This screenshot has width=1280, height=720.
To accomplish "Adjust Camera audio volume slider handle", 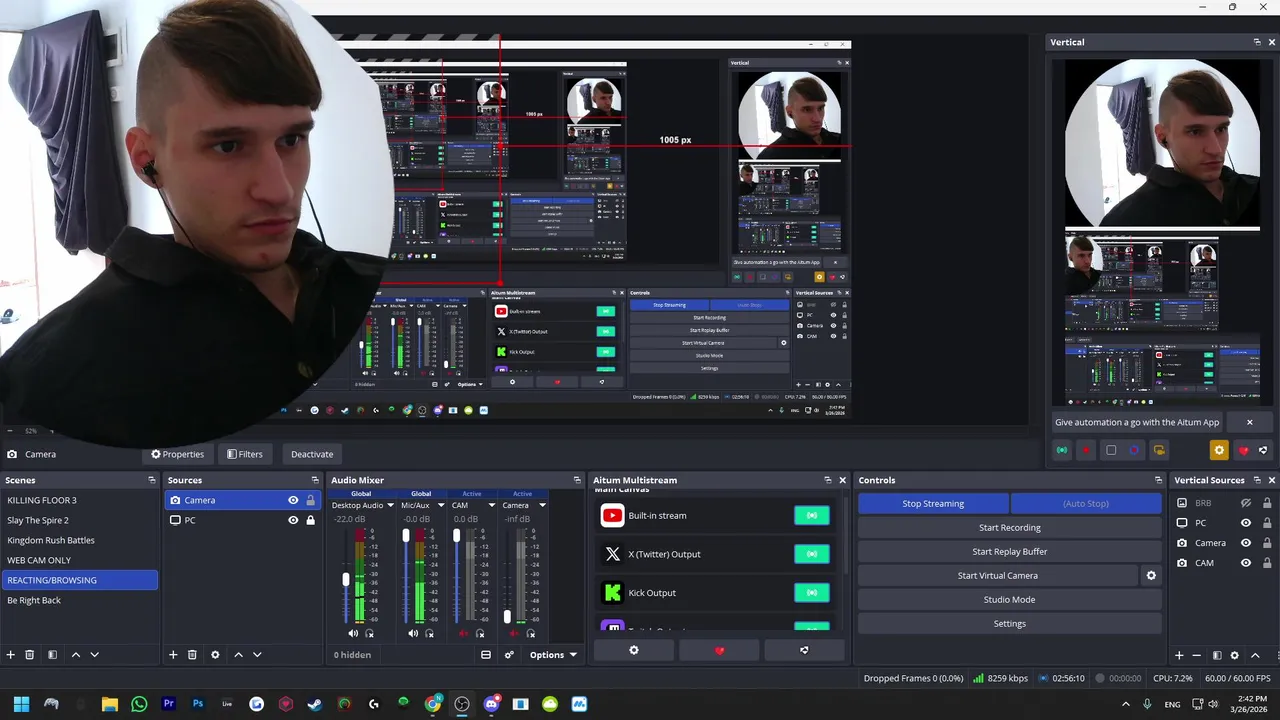I will (507, 616).
